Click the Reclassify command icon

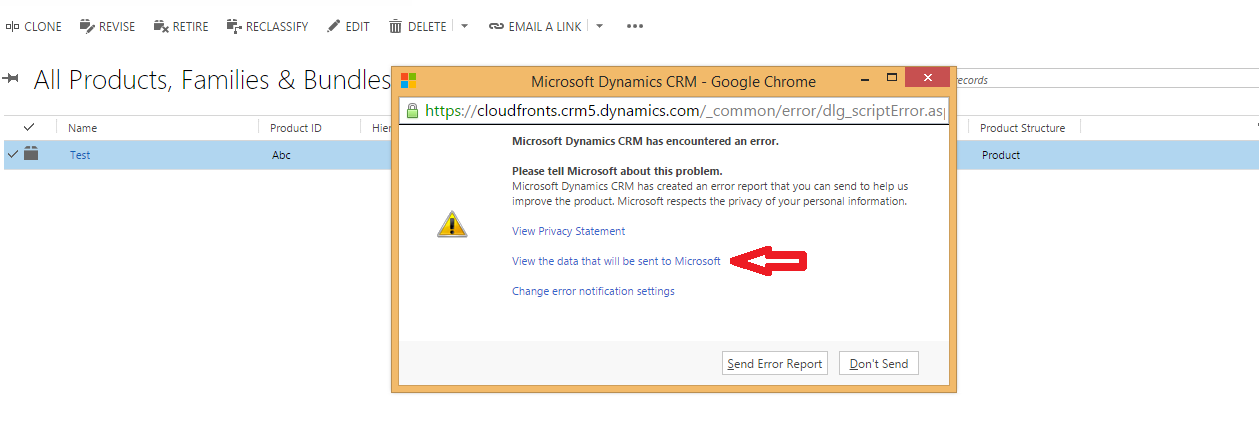point(234,27)
